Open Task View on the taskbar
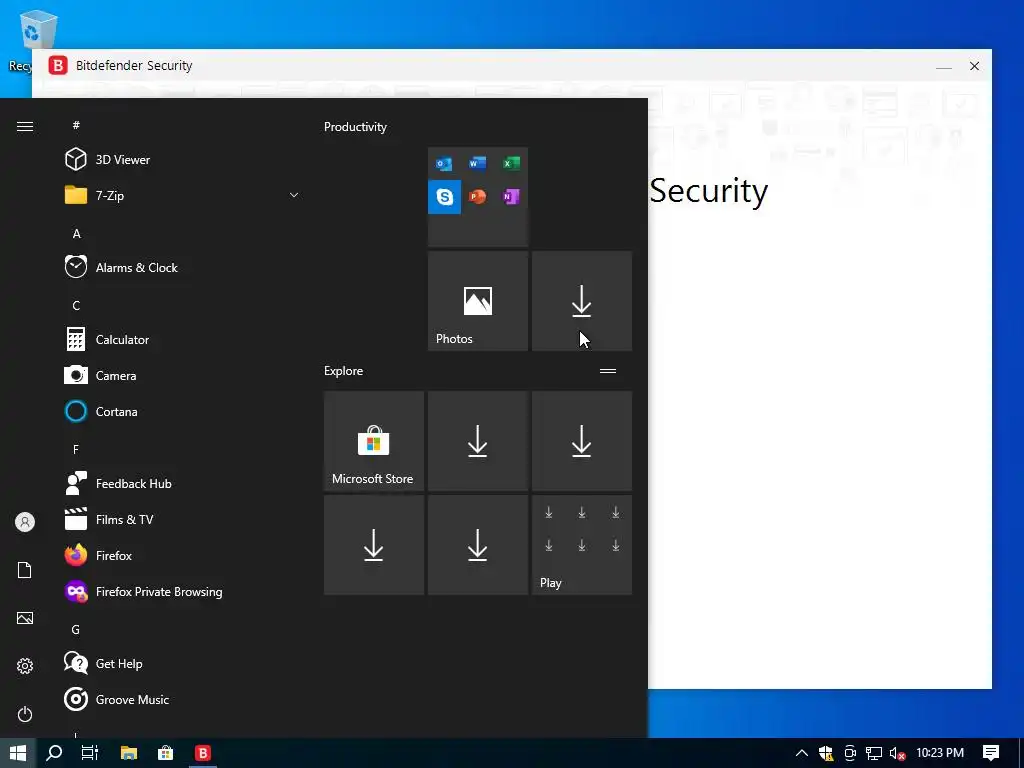This screenshot has height=768, width=1024. tap(90, 753)
